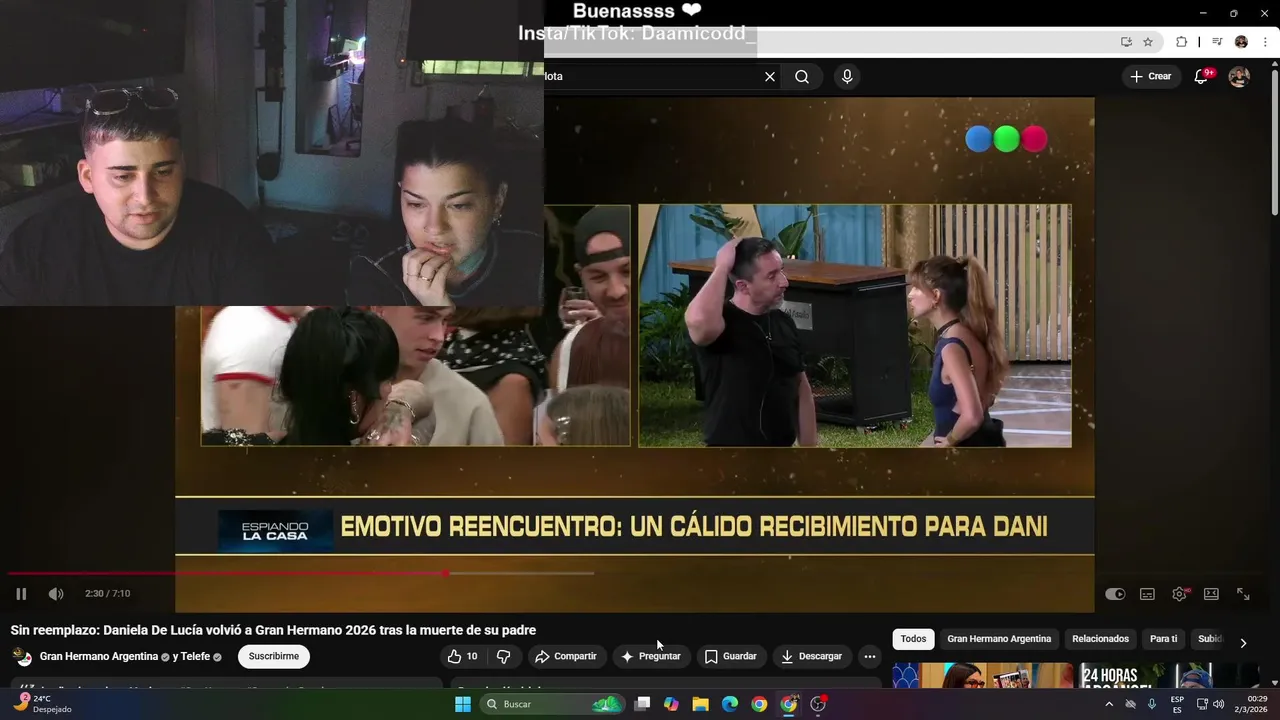Screen dimensions: 1280x720
Task: Switch to theater mode
Action: coord(1211,594)
